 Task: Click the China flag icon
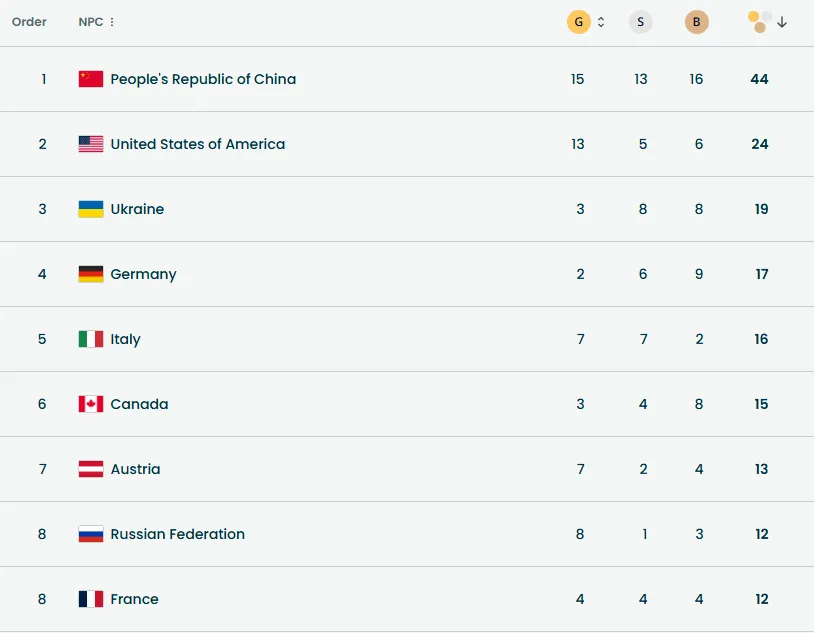[x=91, y=79]
